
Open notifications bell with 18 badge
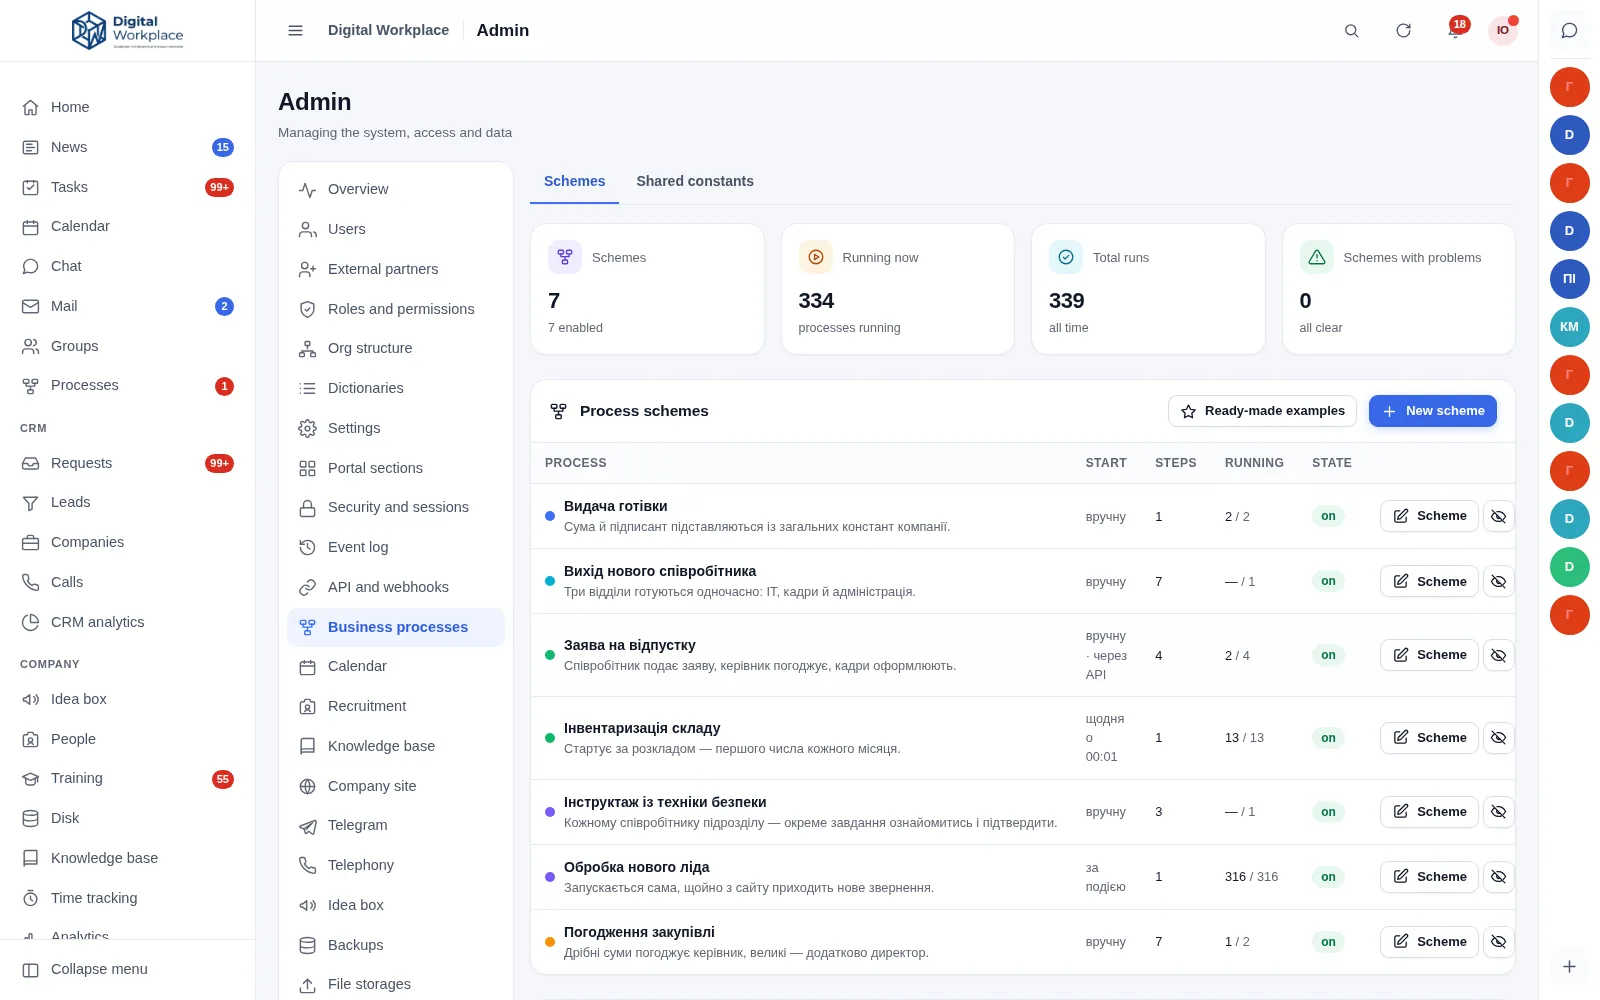click(x=1455, y=31)
